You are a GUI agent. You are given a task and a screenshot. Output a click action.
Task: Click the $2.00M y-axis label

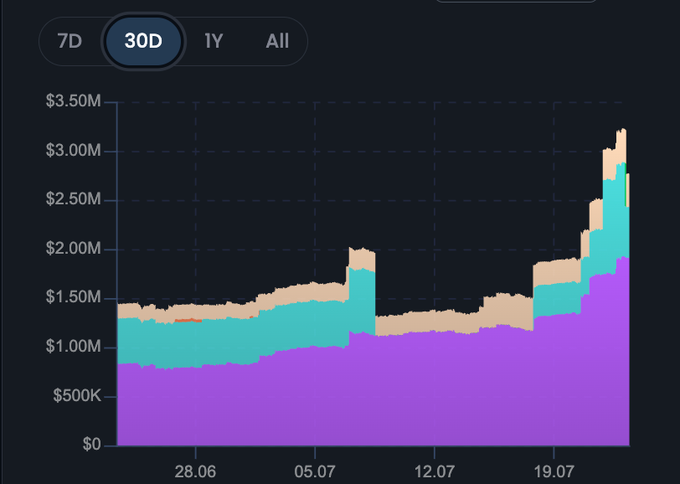[73, 249]
